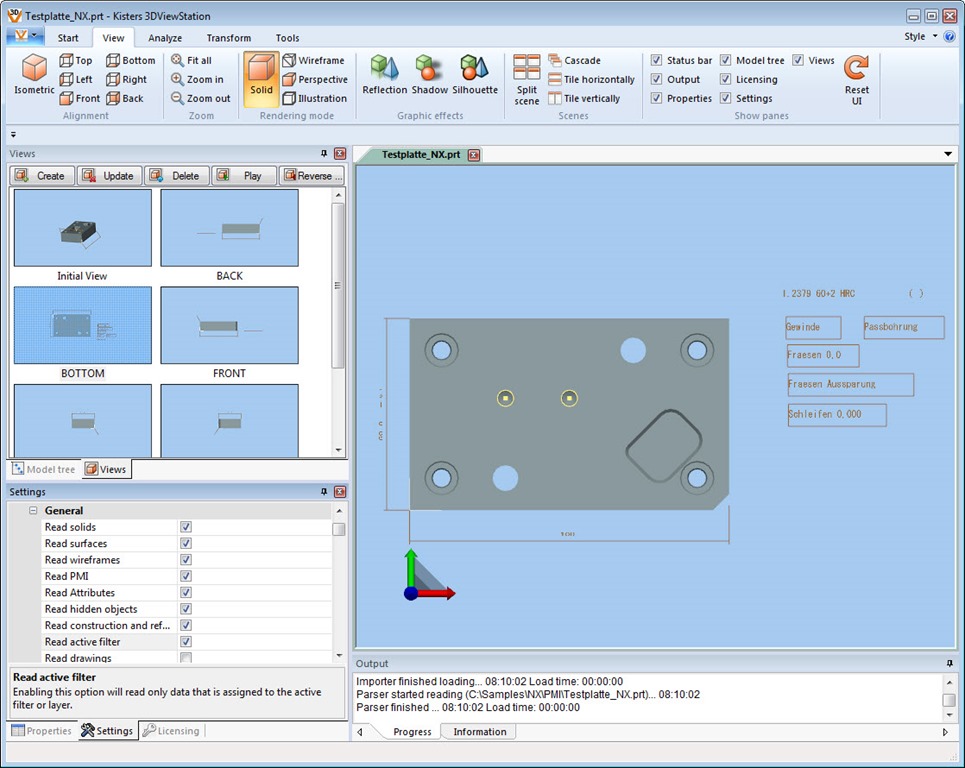This screenshot has height=768, width=965.
Task: Uncheck Read hidden objects option
Action: tap(186, 609)
